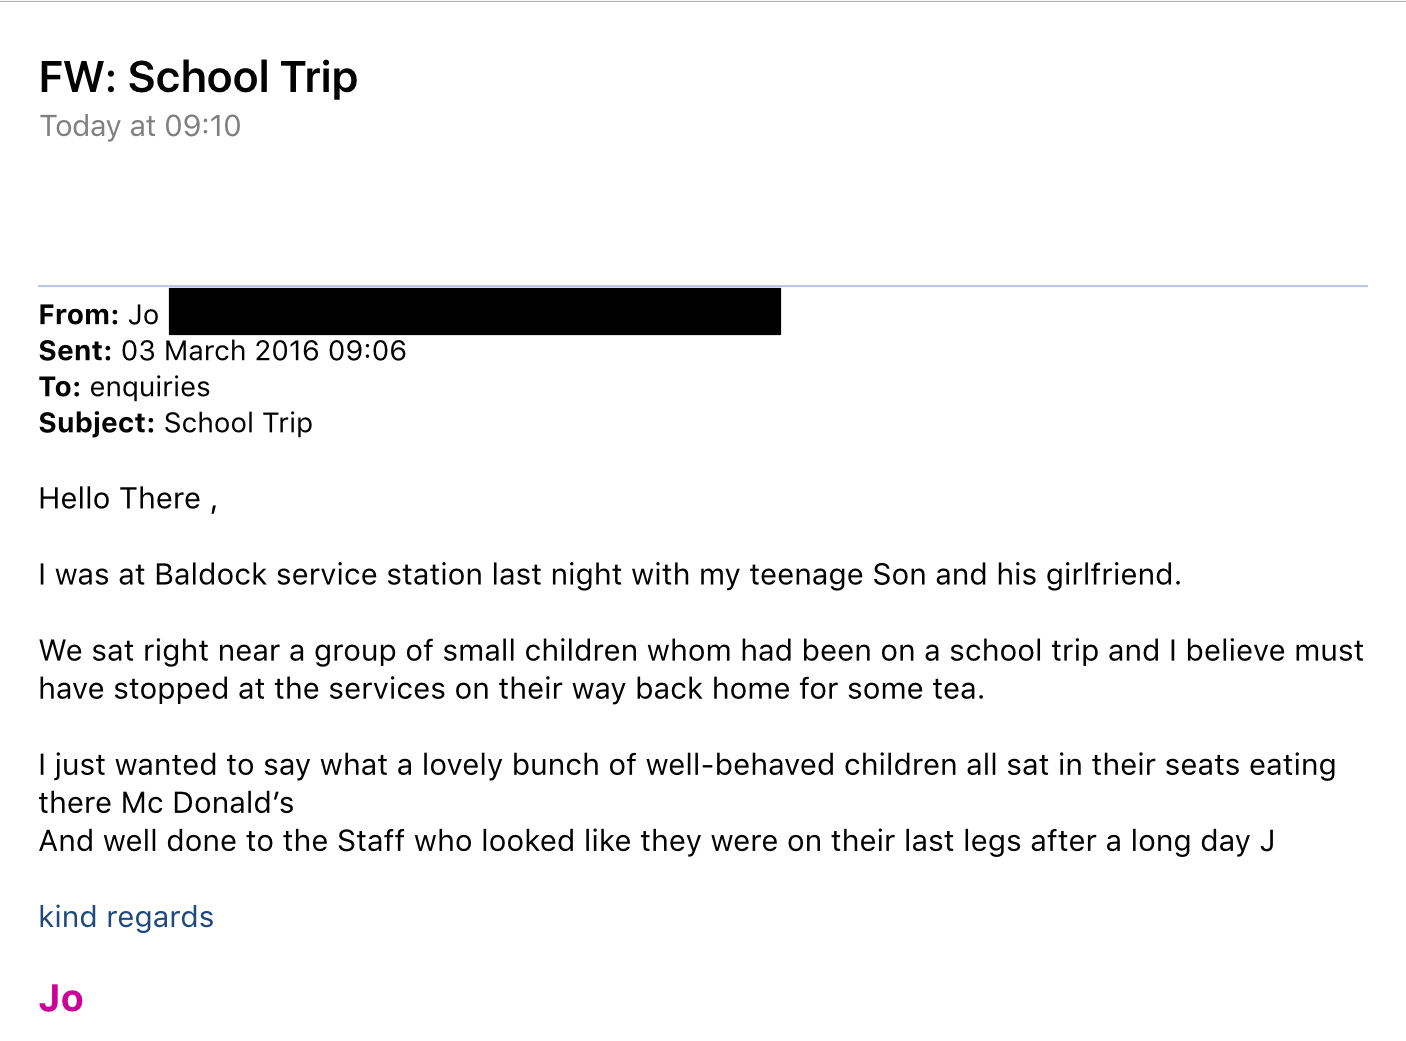1406x1041 pixels.
Task: Click the sent date "03 March 2016 09:06"
Action: [x=264, y=351]
